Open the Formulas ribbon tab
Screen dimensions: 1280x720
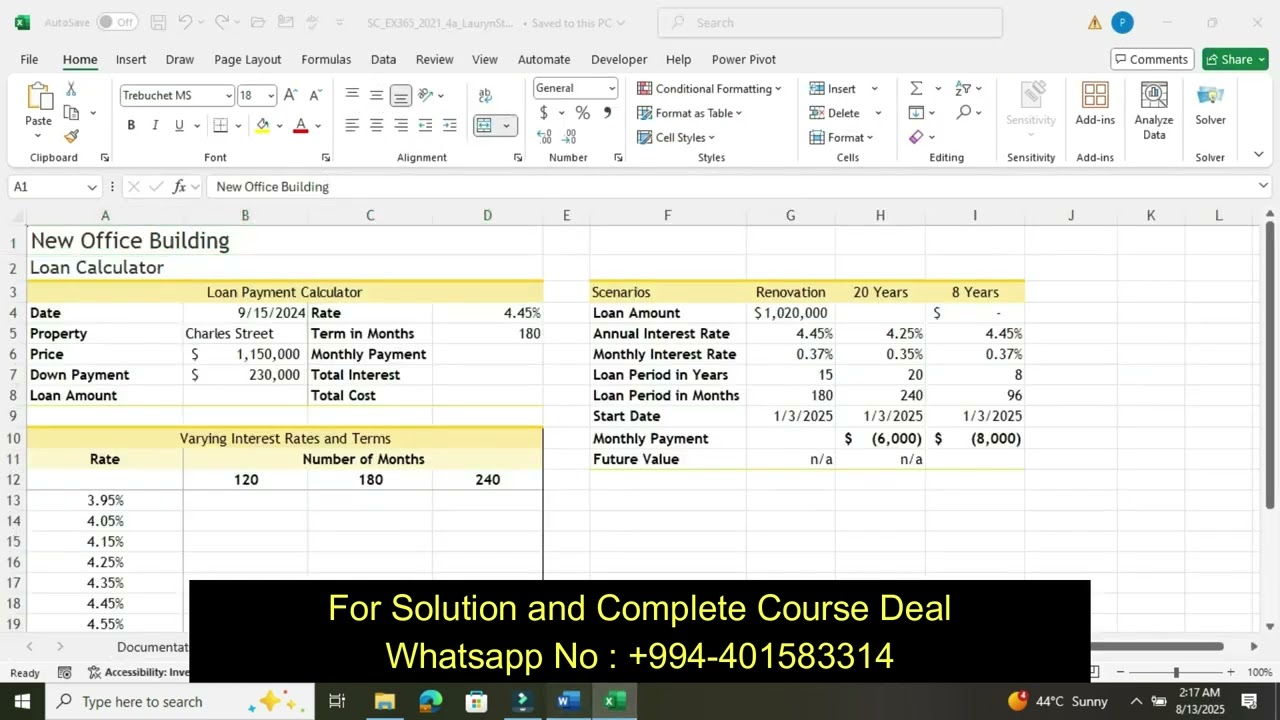tap(326, 59)
